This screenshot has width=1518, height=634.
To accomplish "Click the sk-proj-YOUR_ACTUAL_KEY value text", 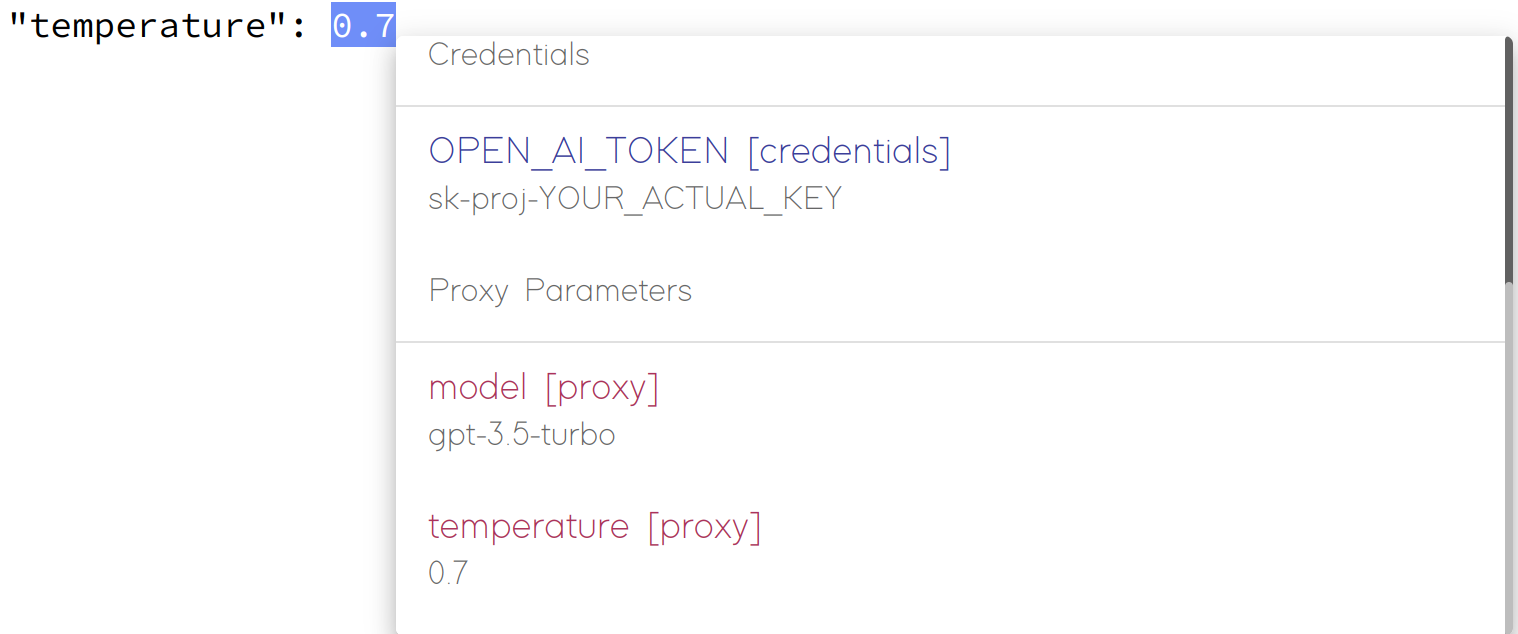I will point(635,199).
